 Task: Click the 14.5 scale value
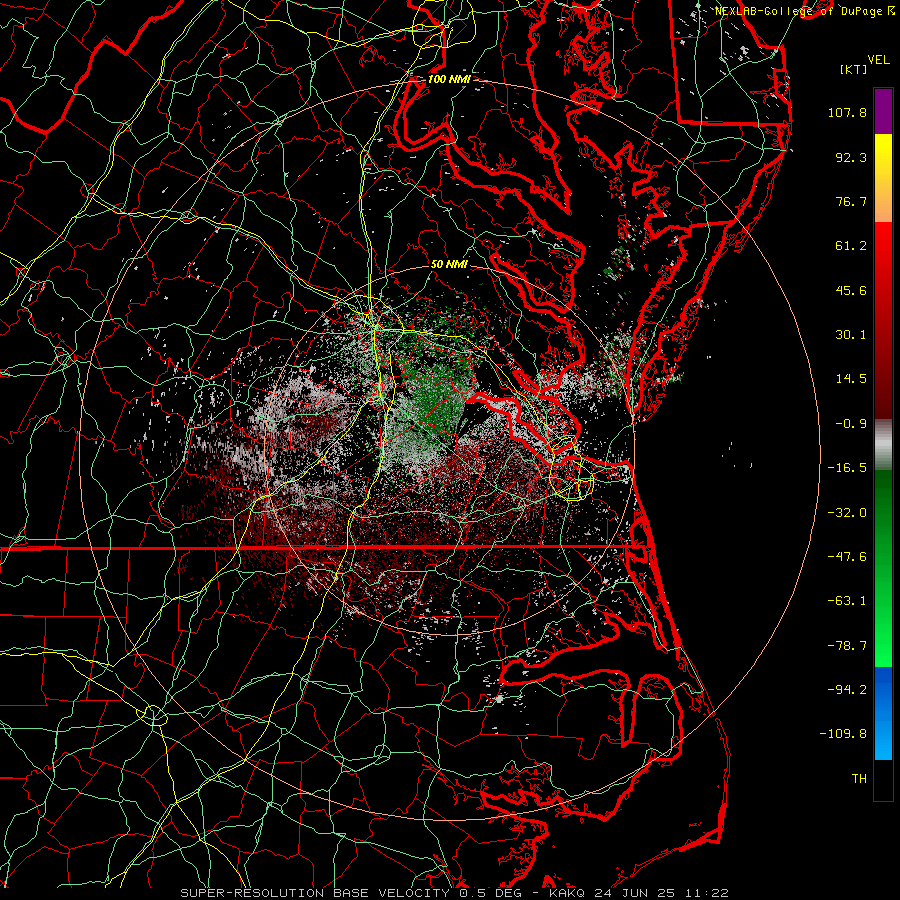pyautogui.click(x=851, y=379)
